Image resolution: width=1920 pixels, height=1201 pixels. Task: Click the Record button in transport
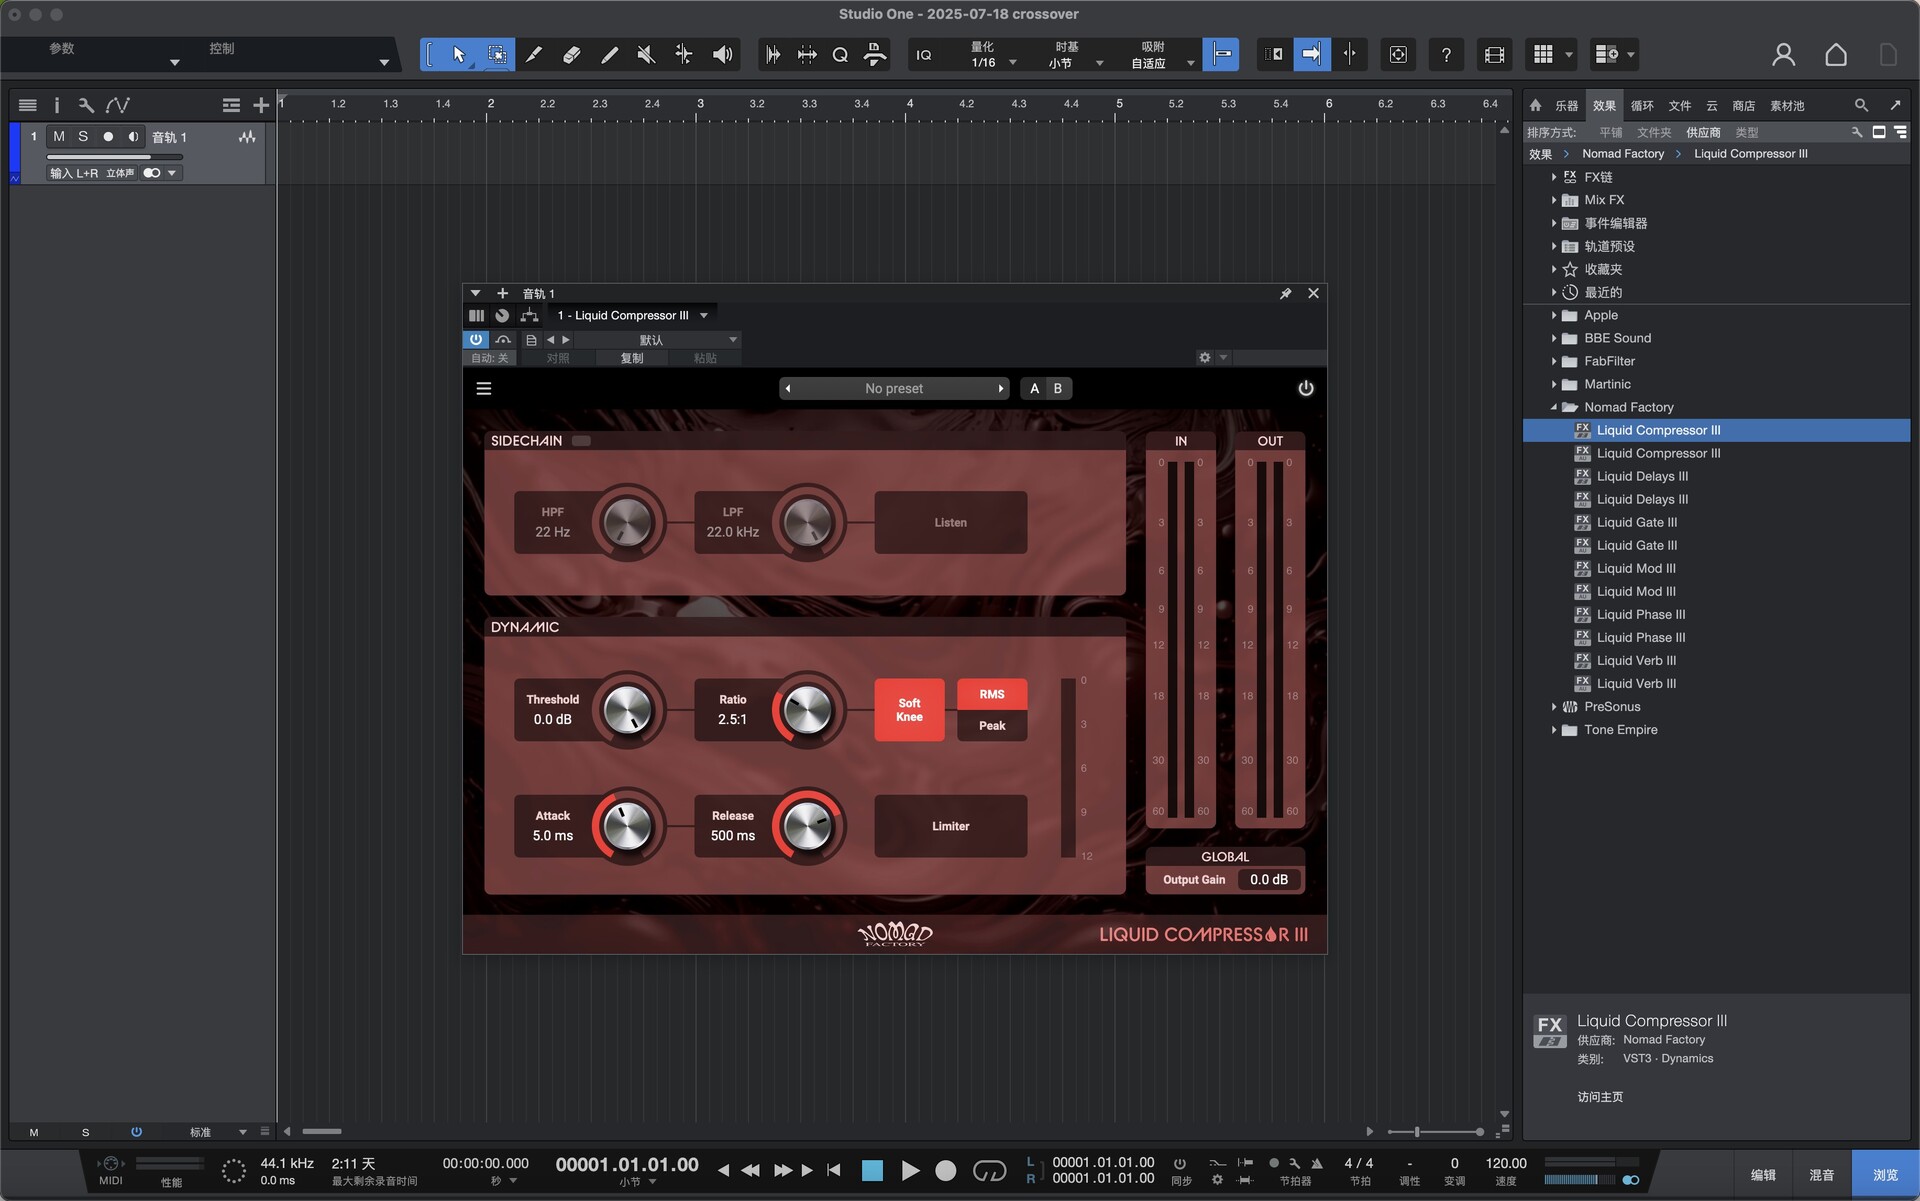[x=945, y=1170]
